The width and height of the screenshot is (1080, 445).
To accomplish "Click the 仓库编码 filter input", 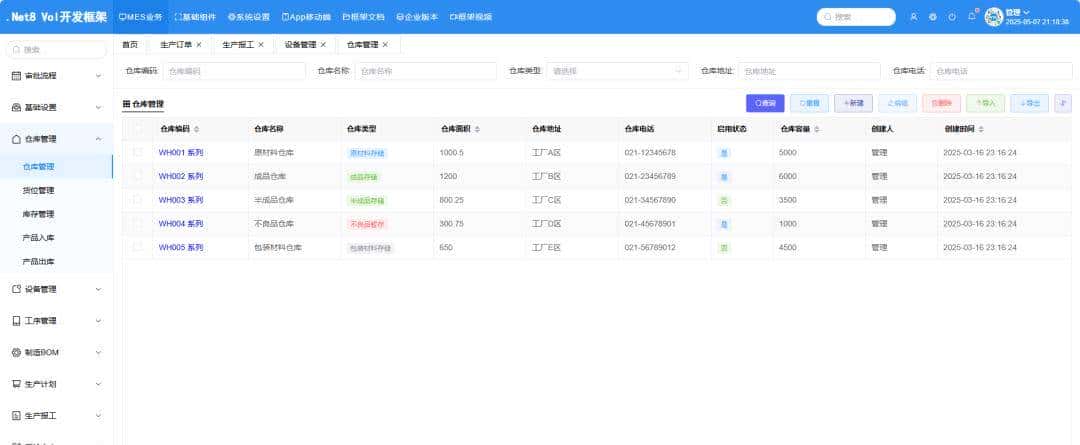I will 234,71.
